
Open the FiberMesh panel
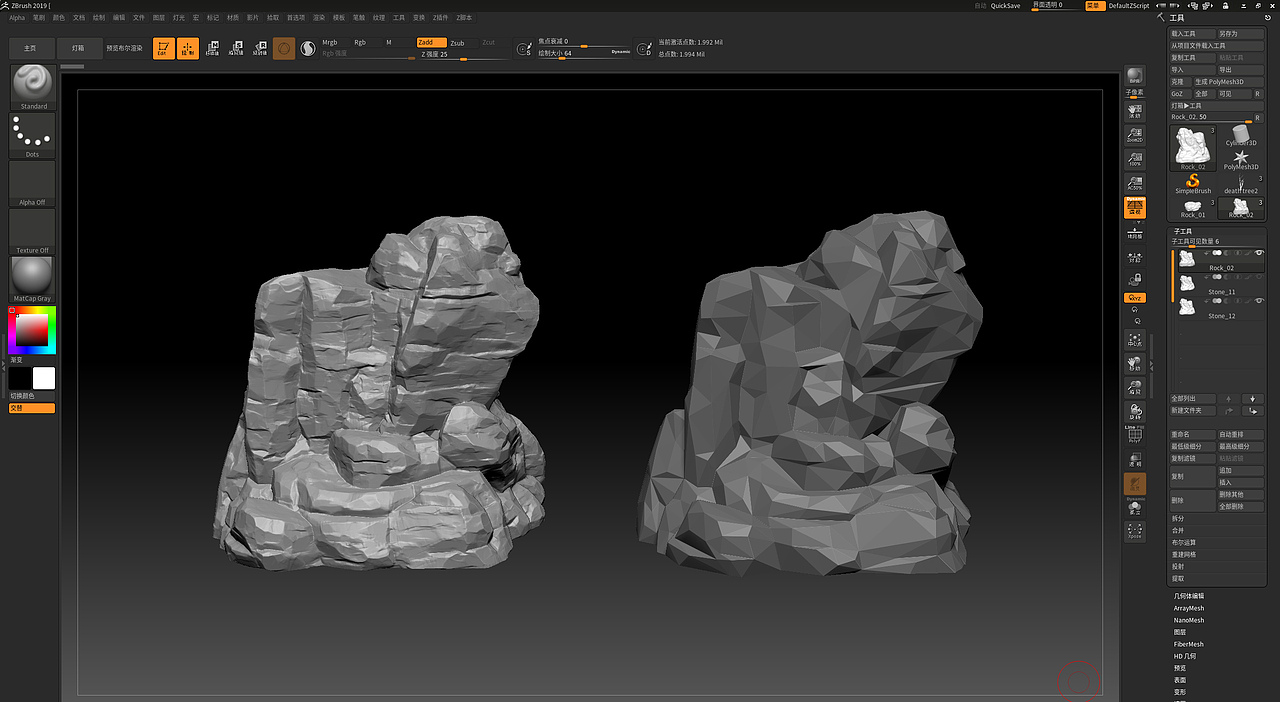pos(1188,644)
